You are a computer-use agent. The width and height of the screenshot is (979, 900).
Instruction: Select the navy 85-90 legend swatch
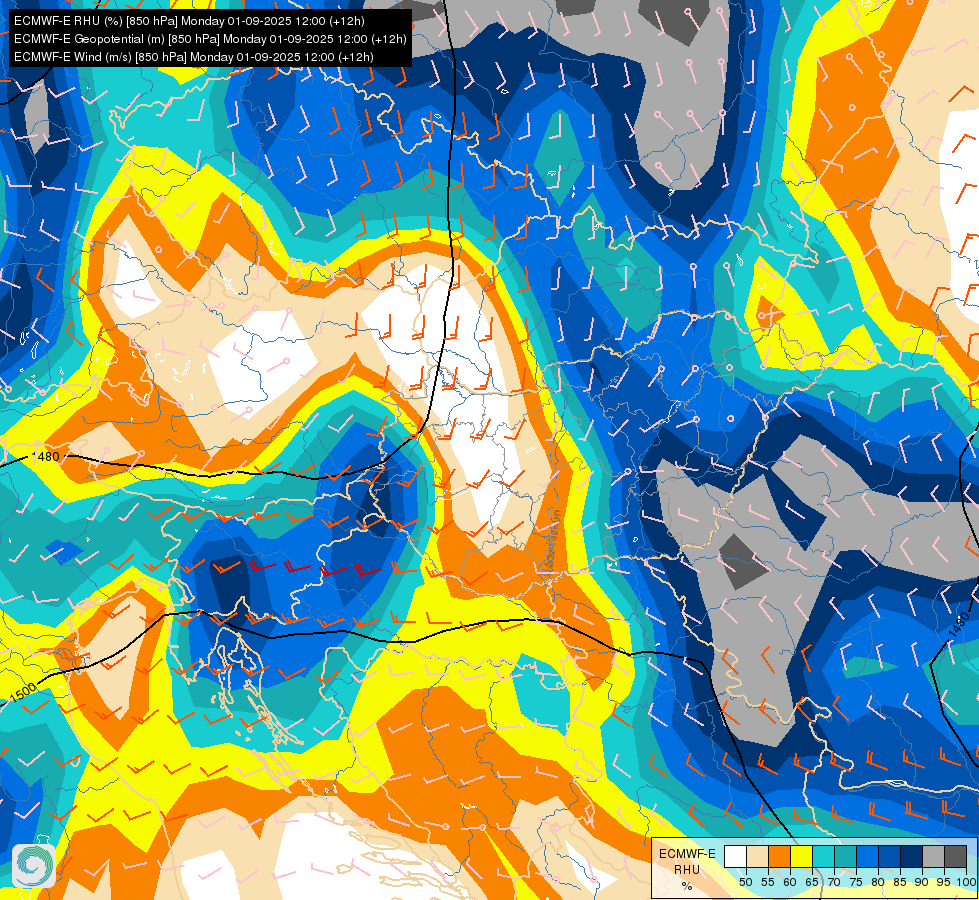pos(912,856)
